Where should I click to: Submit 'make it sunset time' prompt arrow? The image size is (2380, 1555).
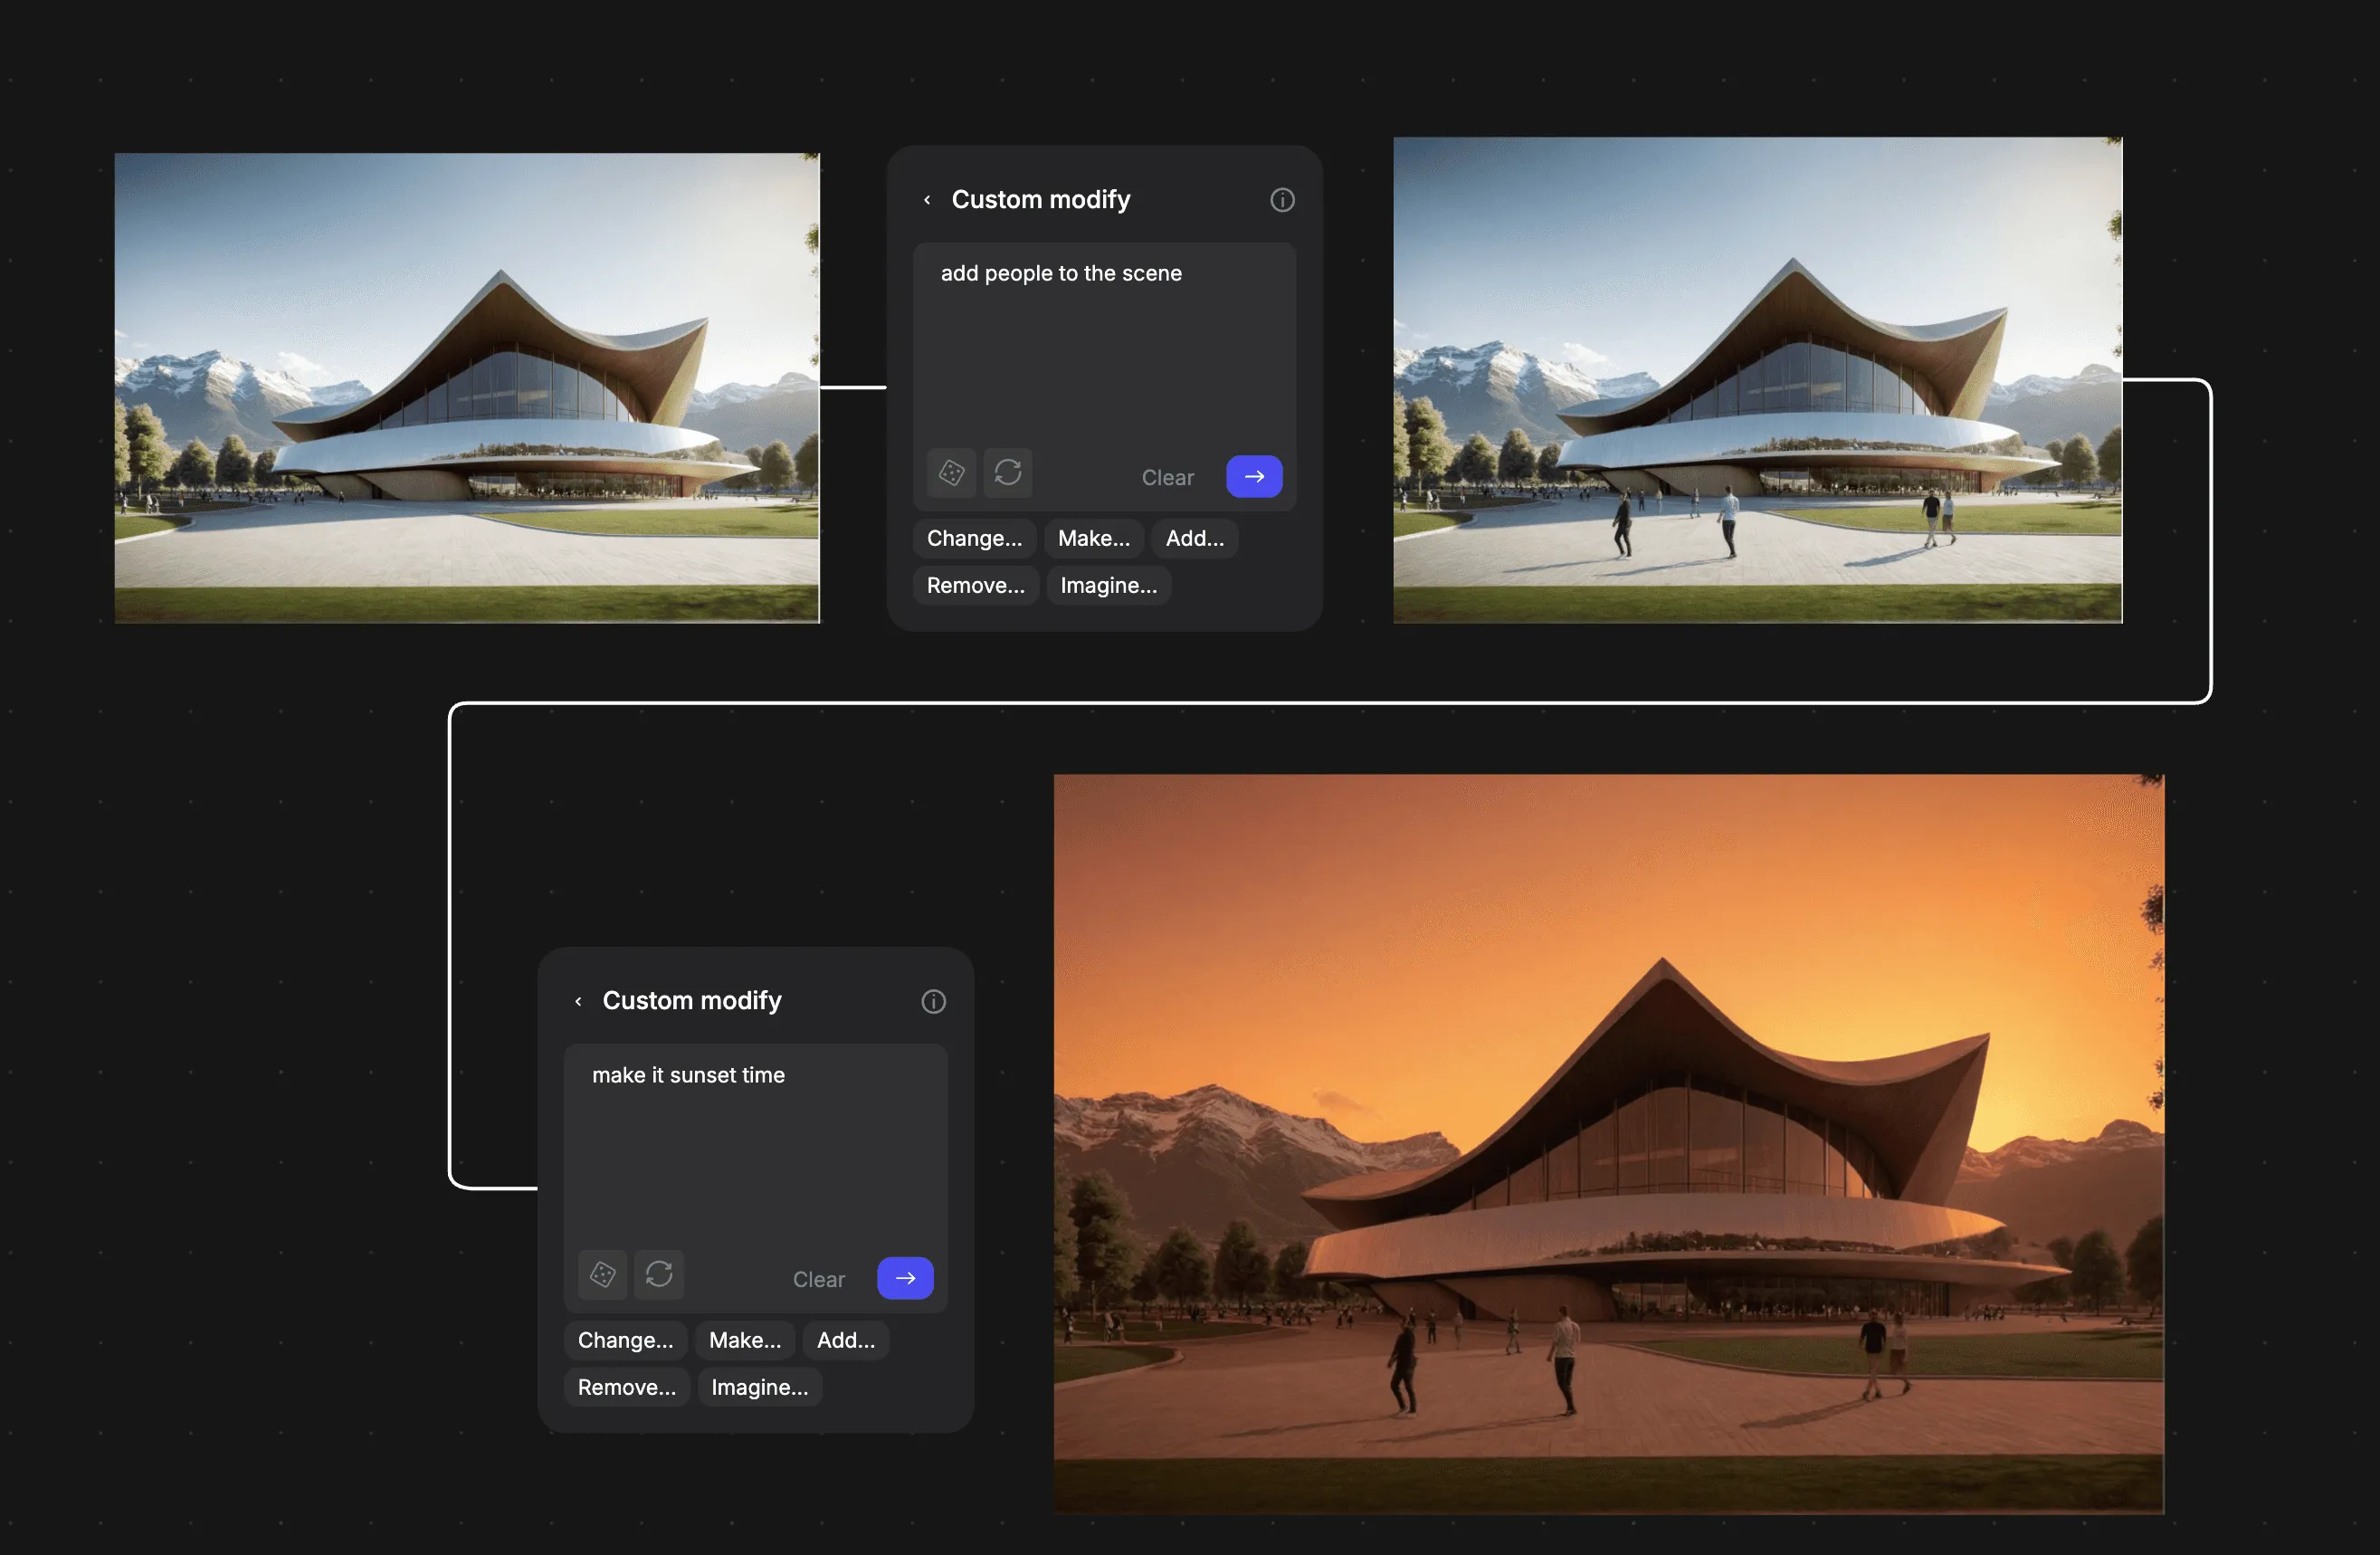[x=905, y=1279]
